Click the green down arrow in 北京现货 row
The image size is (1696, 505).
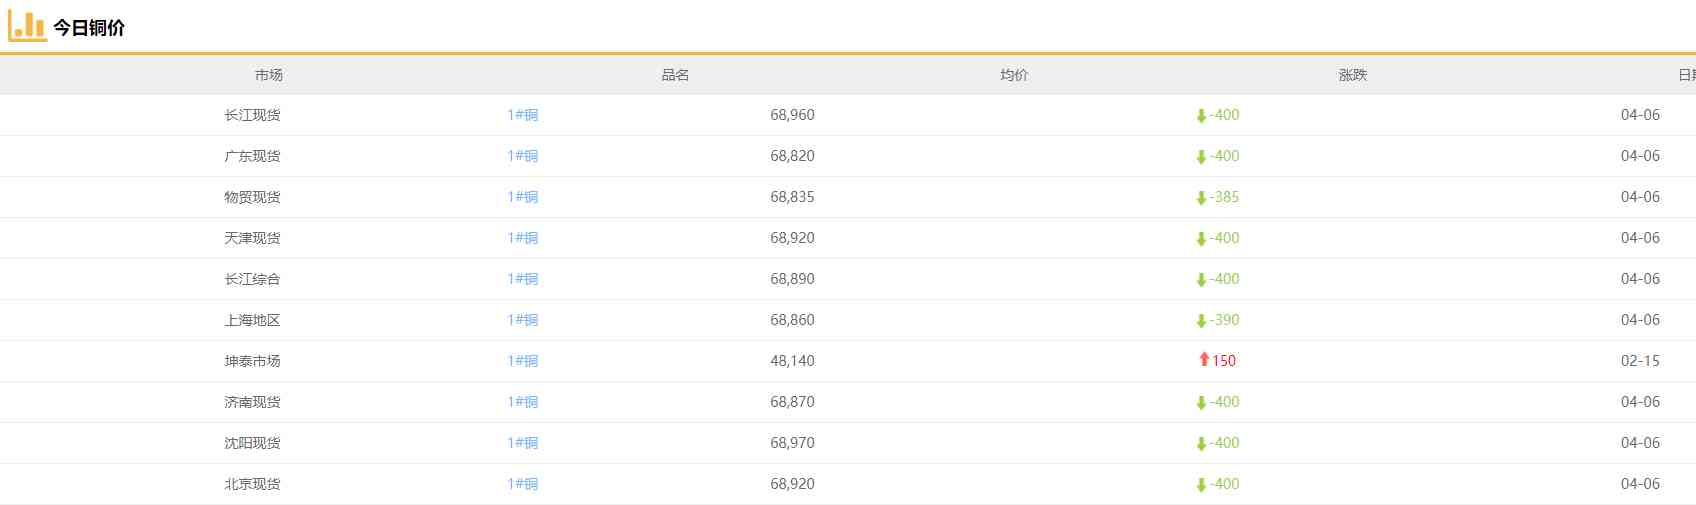[1201, 485]
